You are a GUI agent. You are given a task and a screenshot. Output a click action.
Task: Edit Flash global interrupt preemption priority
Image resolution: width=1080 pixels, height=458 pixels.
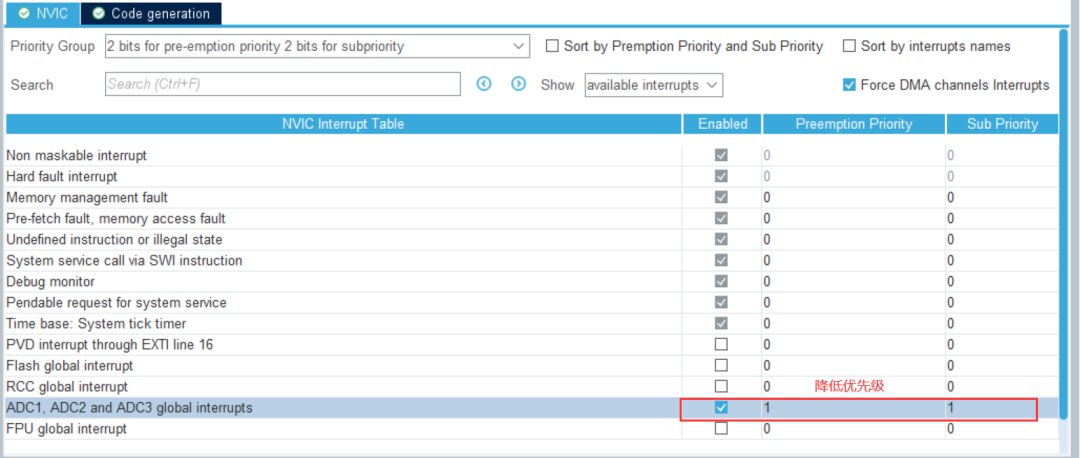(x=853, y=365)
